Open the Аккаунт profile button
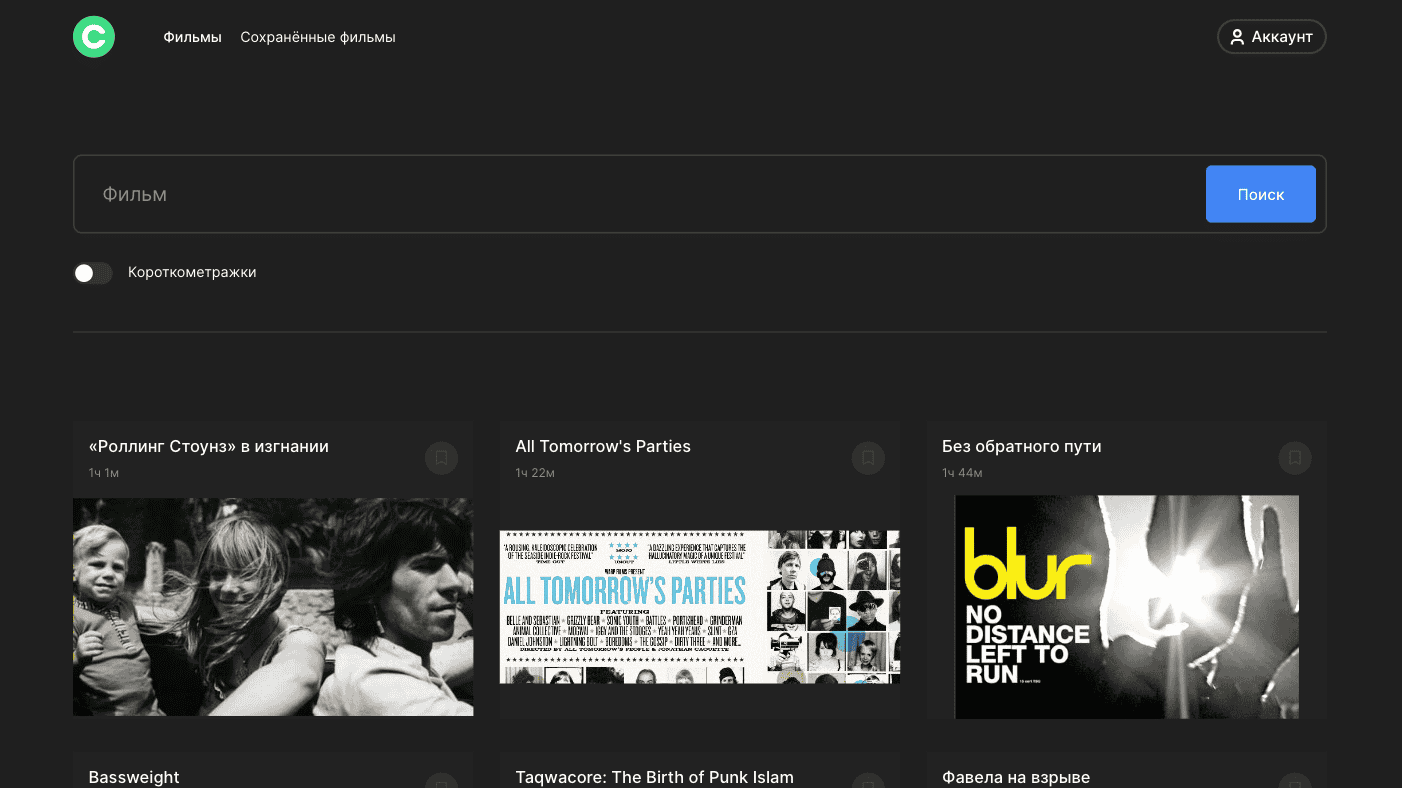Viewport: 1402px width, 788px height. coord(1271,37)
